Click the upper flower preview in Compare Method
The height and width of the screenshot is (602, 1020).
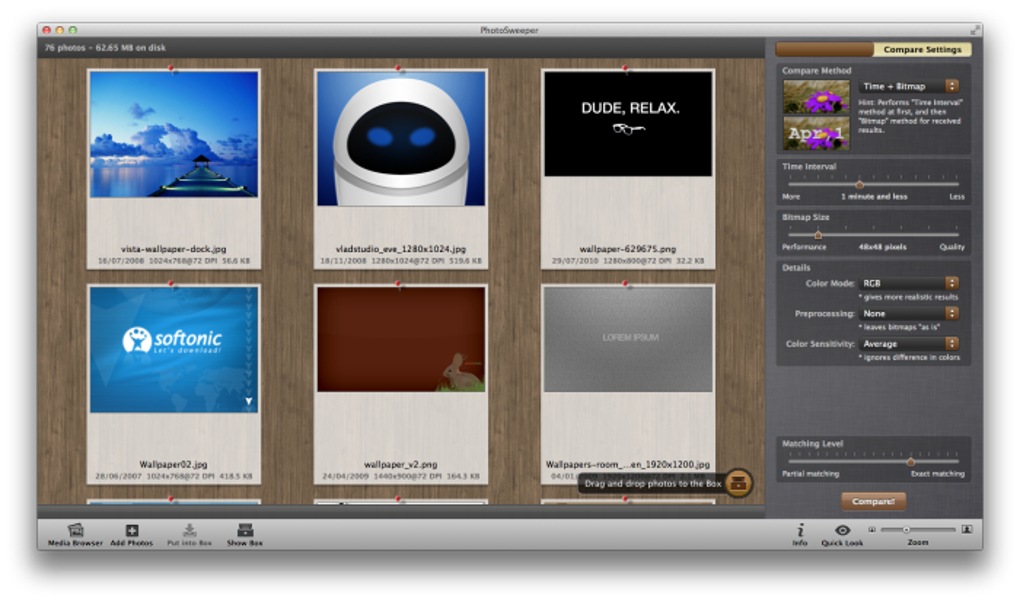click(x=816, y=96)
